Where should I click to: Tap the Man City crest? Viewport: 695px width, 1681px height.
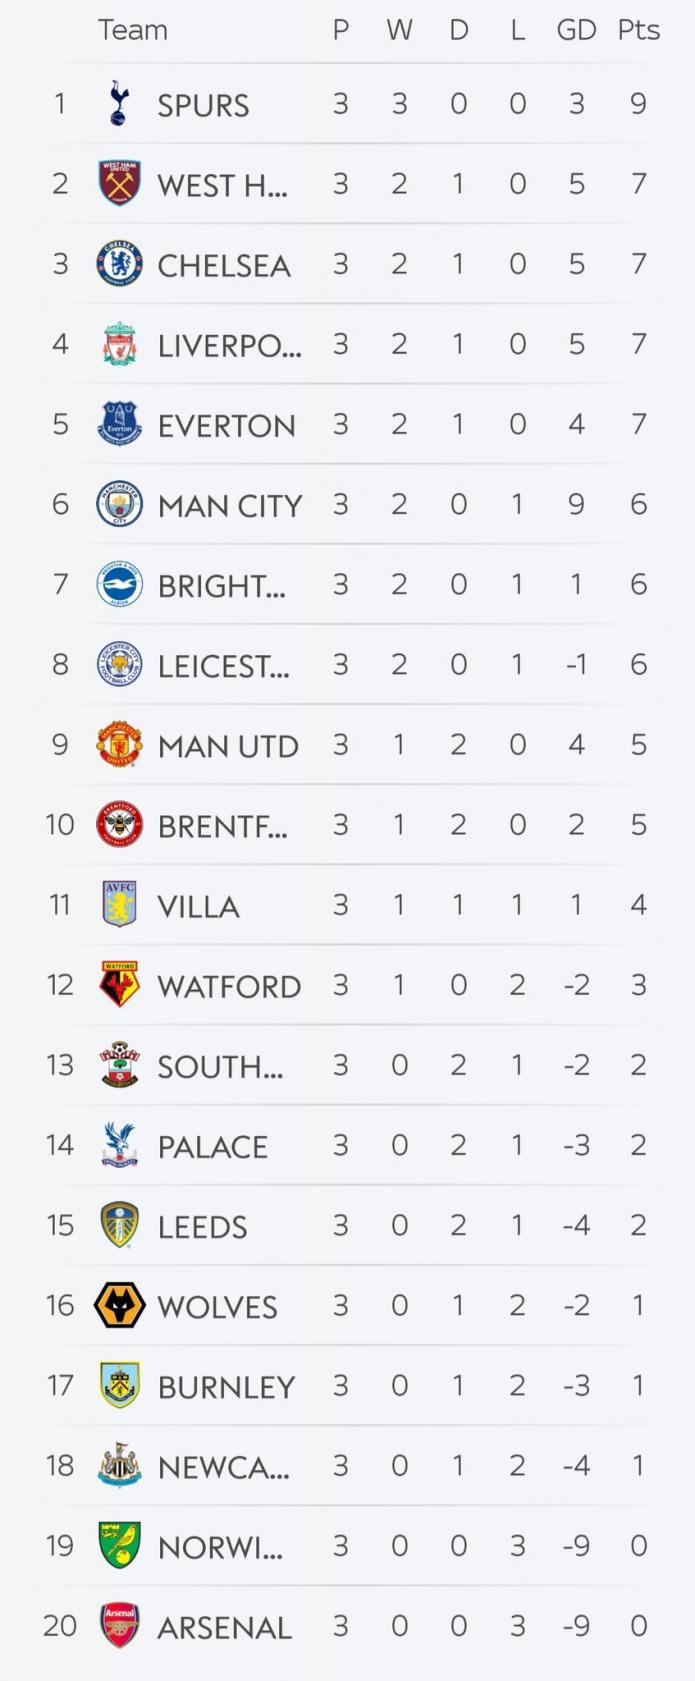[x=119, y=504]
